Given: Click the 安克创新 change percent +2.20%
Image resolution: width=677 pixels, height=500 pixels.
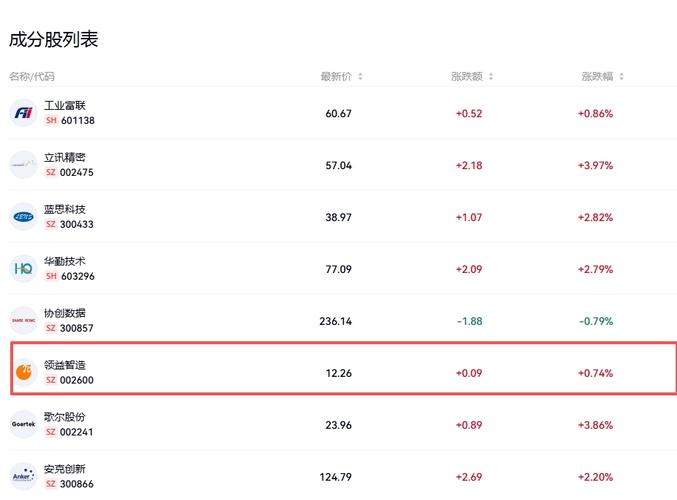Looking at the screenshot, I should [x=595, y=477].
